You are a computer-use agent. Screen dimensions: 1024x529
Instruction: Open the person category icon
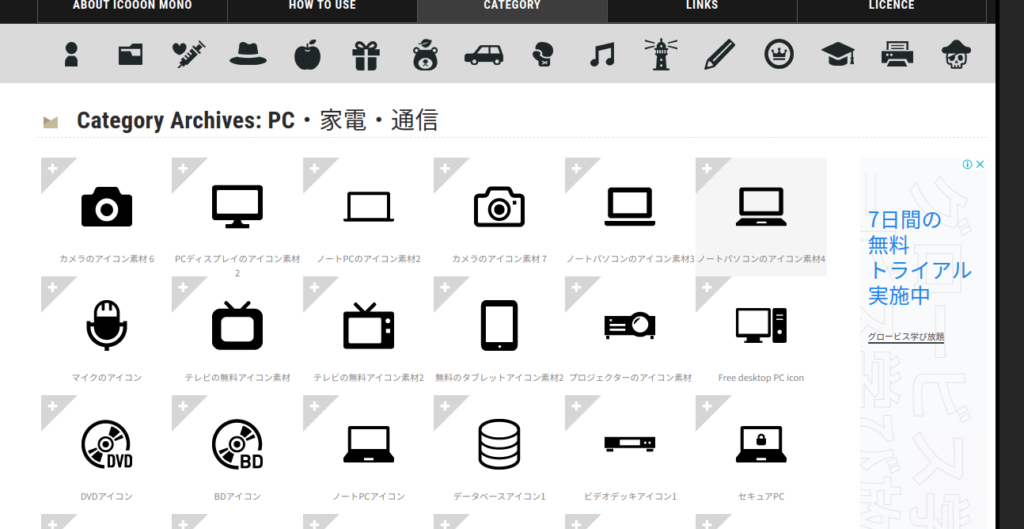coord(71,54)
